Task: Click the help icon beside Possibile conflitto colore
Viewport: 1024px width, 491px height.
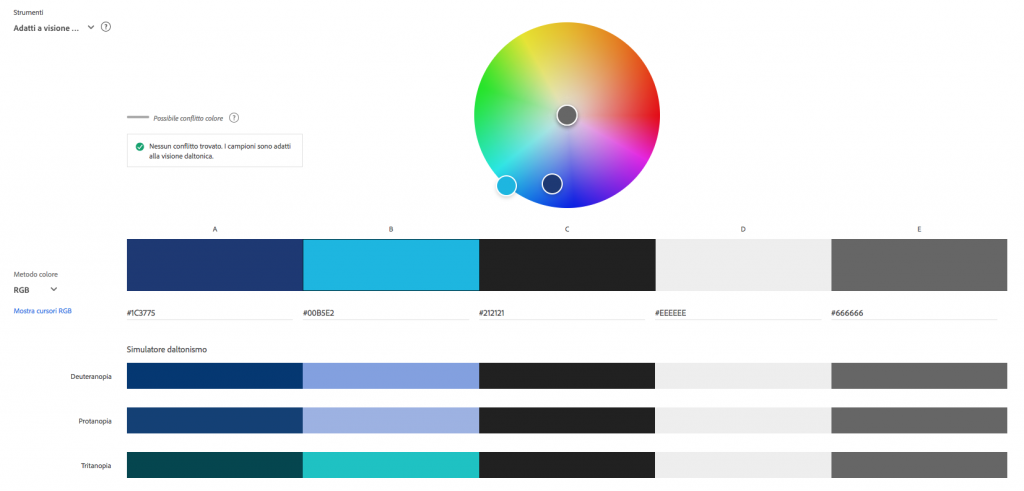Action: [x=234, y=117]
